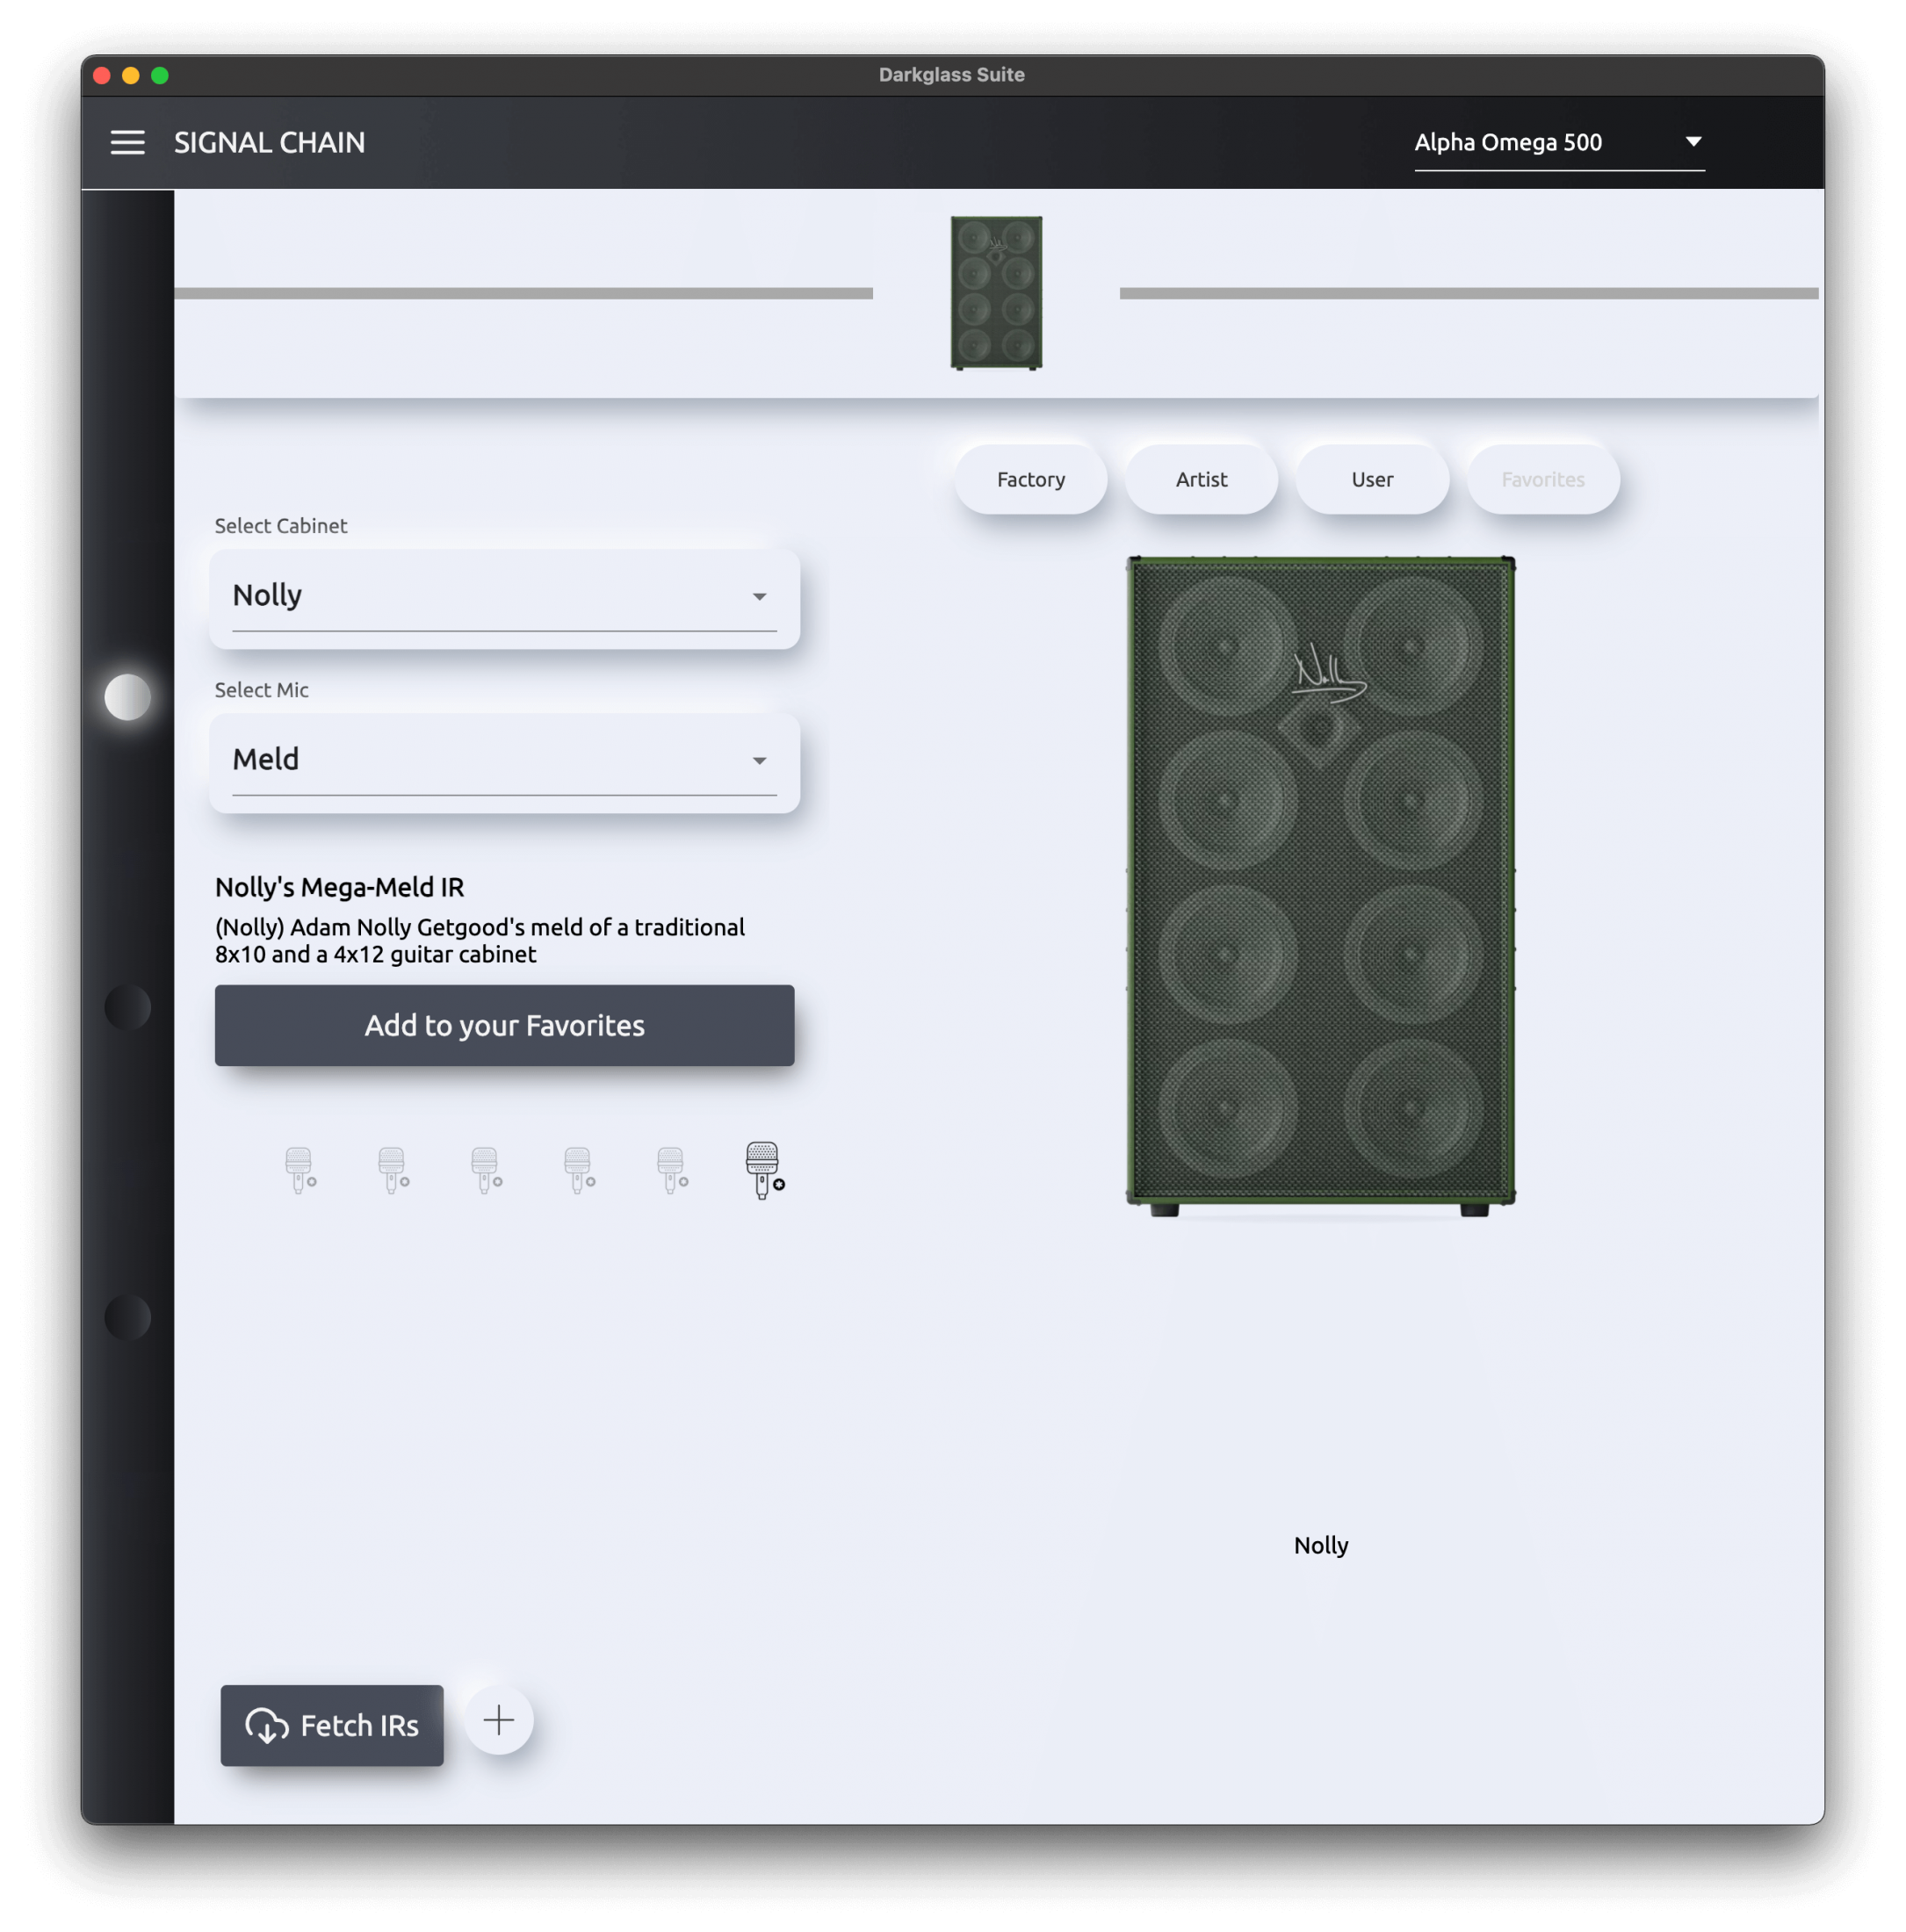Select the highlighted sixth microphone icon

coord(765,1170)
